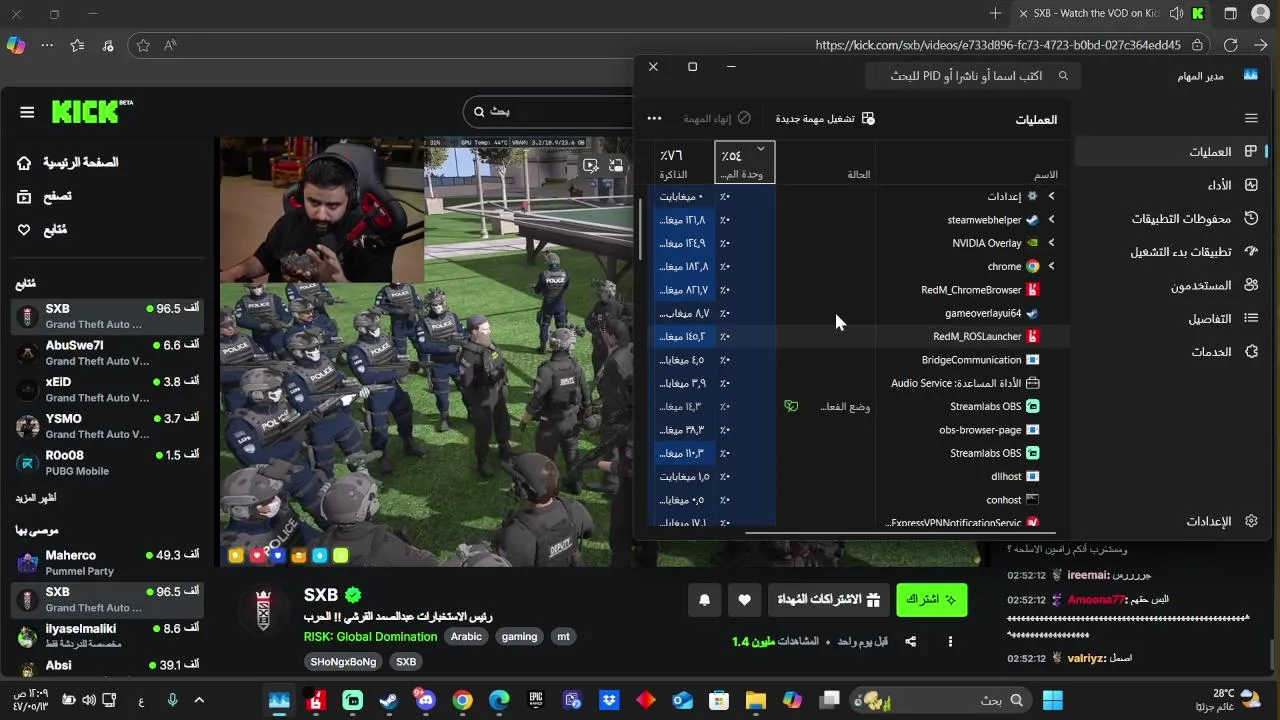Click the Run new task icon (تشغيل مهمة جديدة)
This screenshot has height=720, width=1280.
tap(868, 118)
